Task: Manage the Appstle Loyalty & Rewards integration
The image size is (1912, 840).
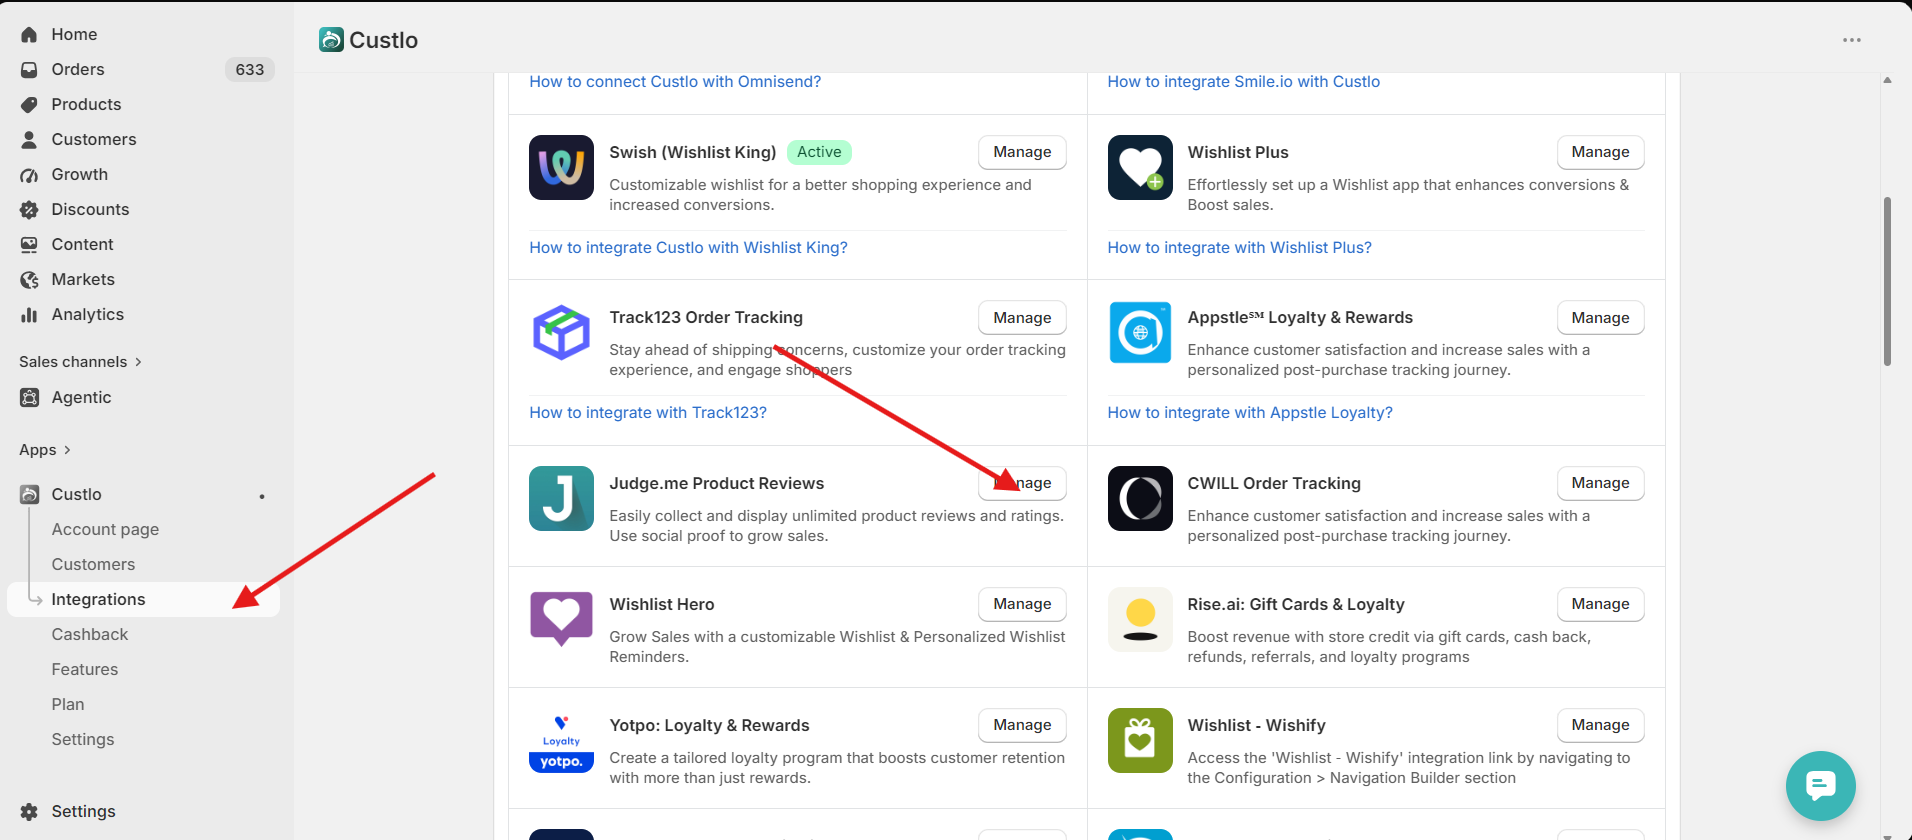Action: 1600,318
